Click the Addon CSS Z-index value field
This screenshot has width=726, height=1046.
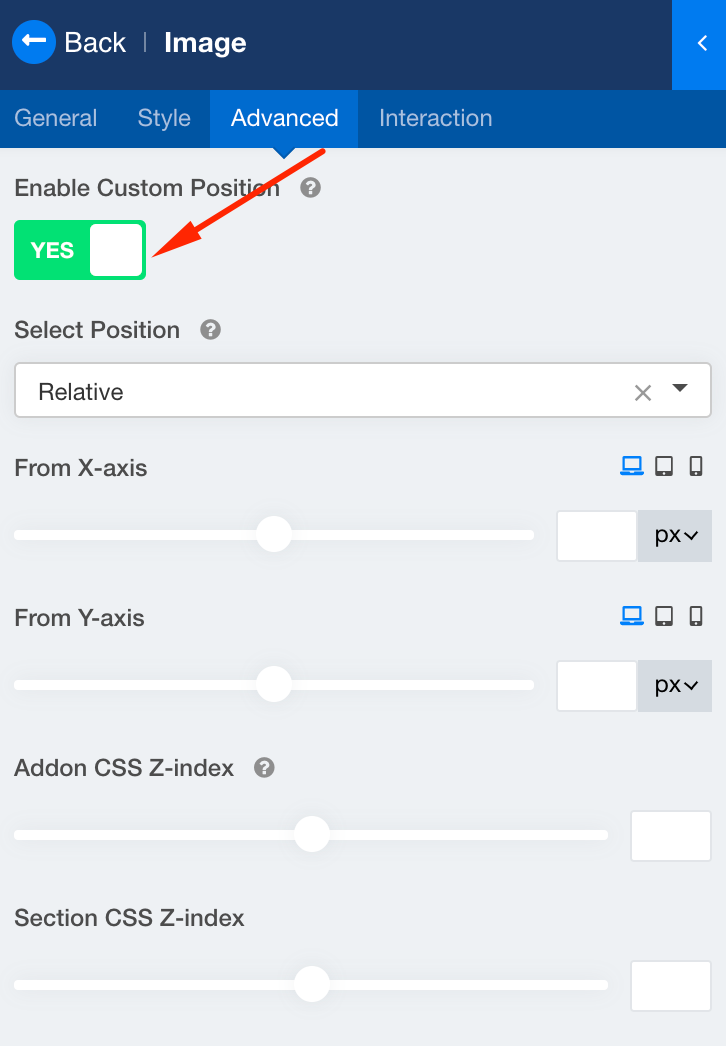(x=670, y=836)
